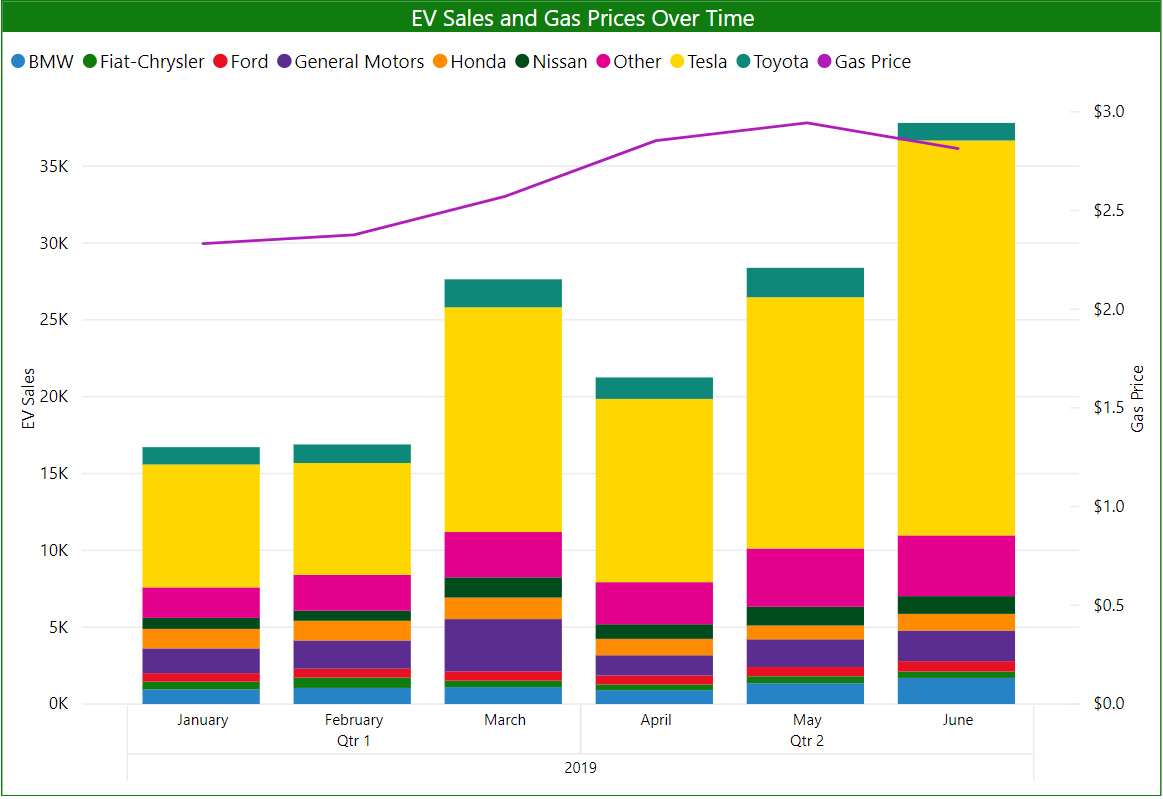Select the Qtr 2 axis label
The width and height of the screenshot is (1163, 799).
[806, 742]
